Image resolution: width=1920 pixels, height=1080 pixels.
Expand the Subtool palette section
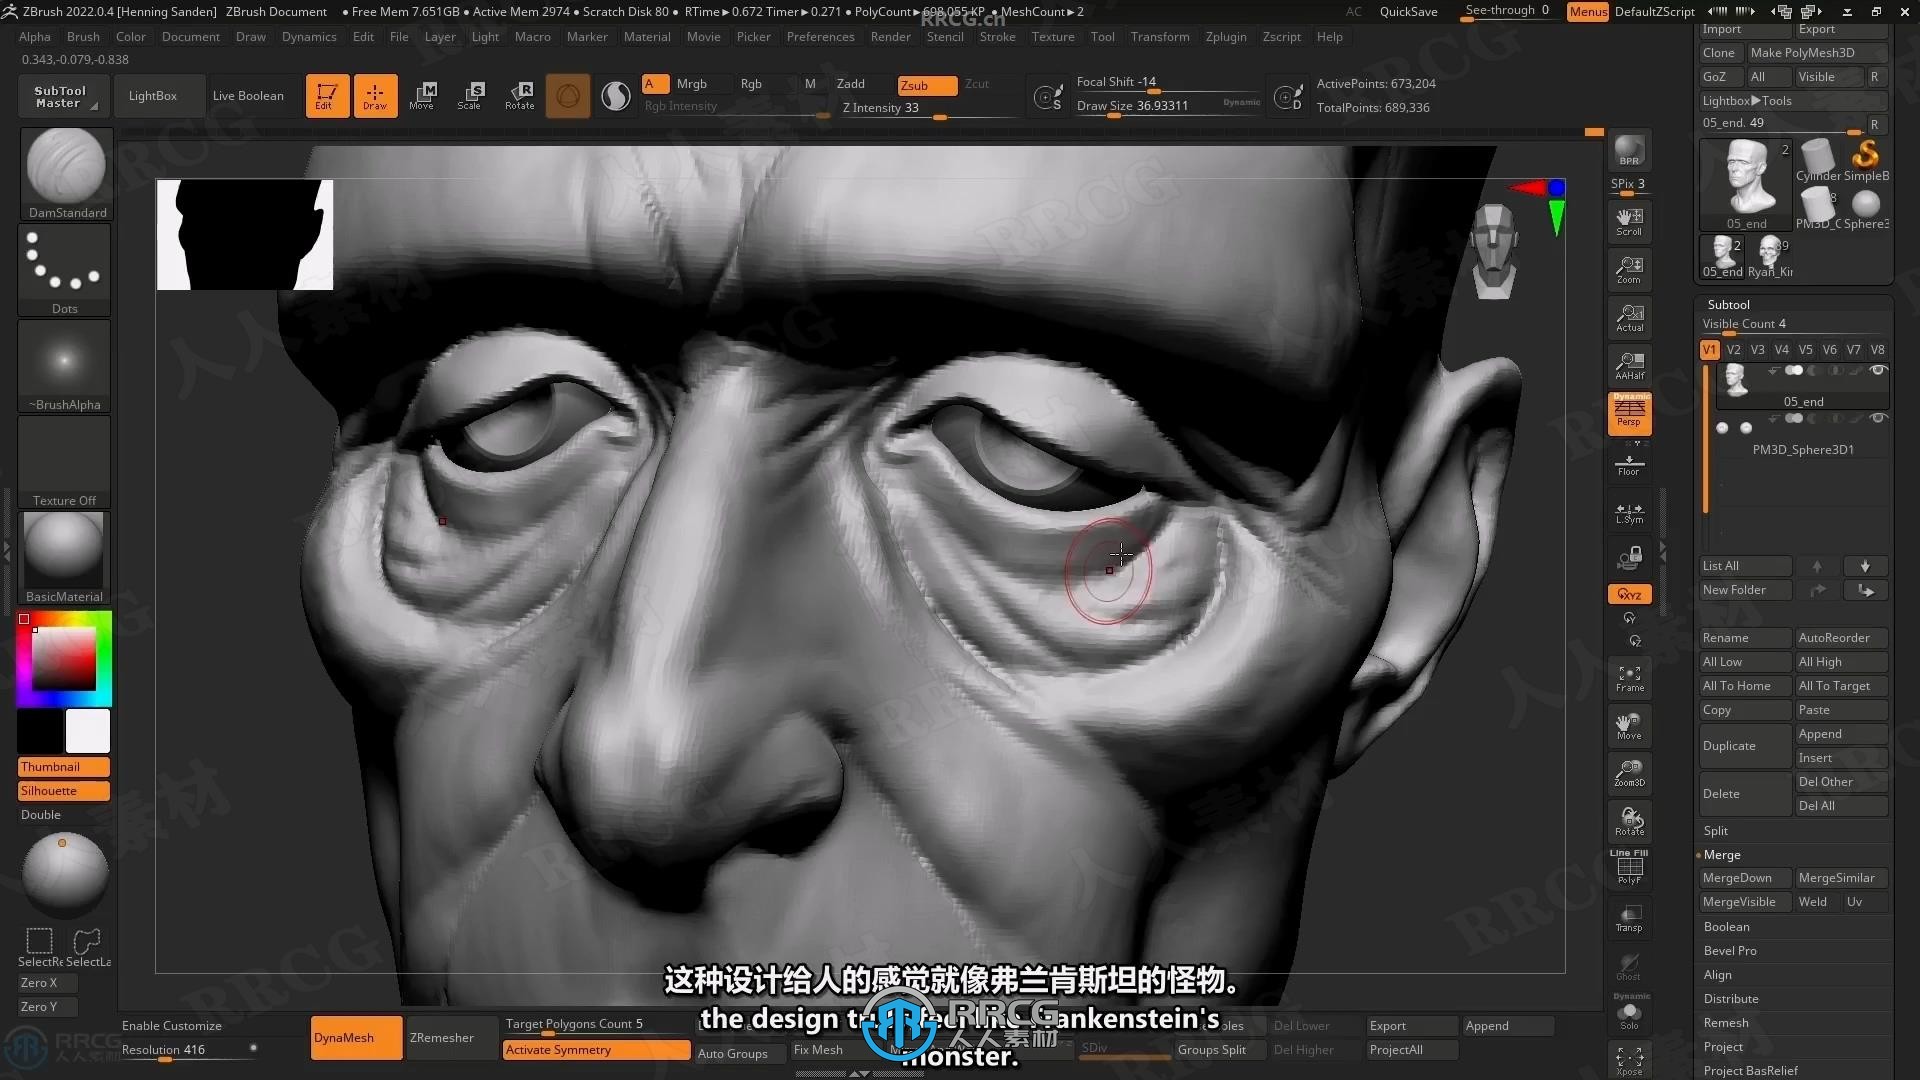tap(1729, 305)
